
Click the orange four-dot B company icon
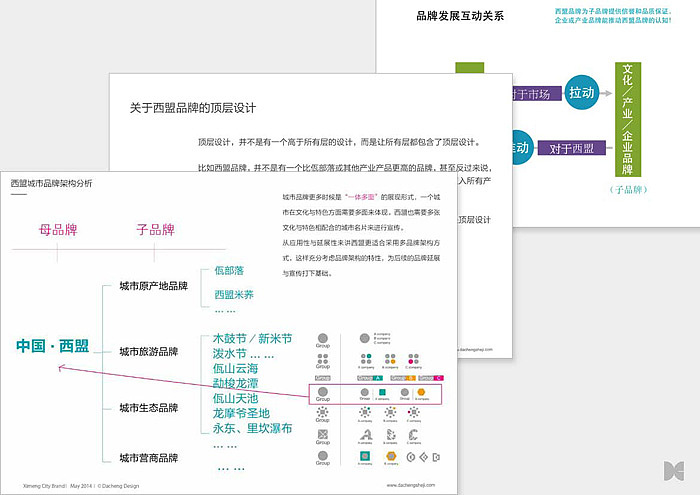(x=390, y=358)
